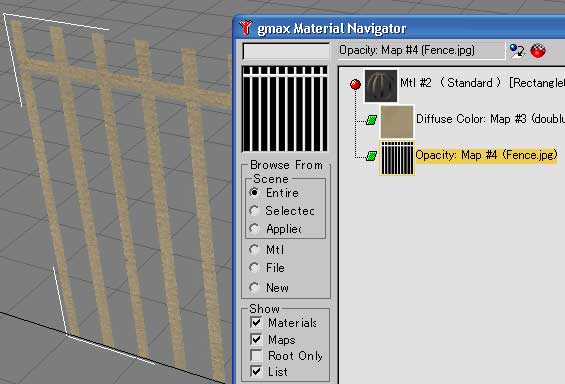Viewport: 565px width, 384px height.
Task: Choose the Applied radio option
Action: tap(254, 228)
